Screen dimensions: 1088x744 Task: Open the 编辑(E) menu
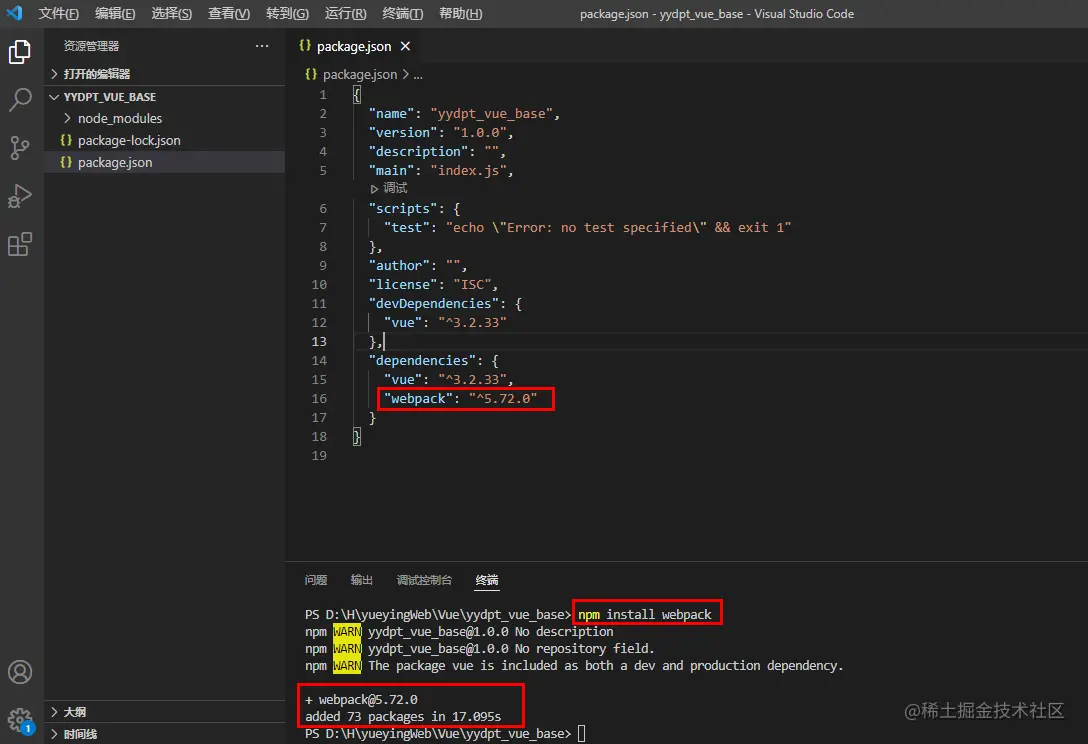[115, 13]
